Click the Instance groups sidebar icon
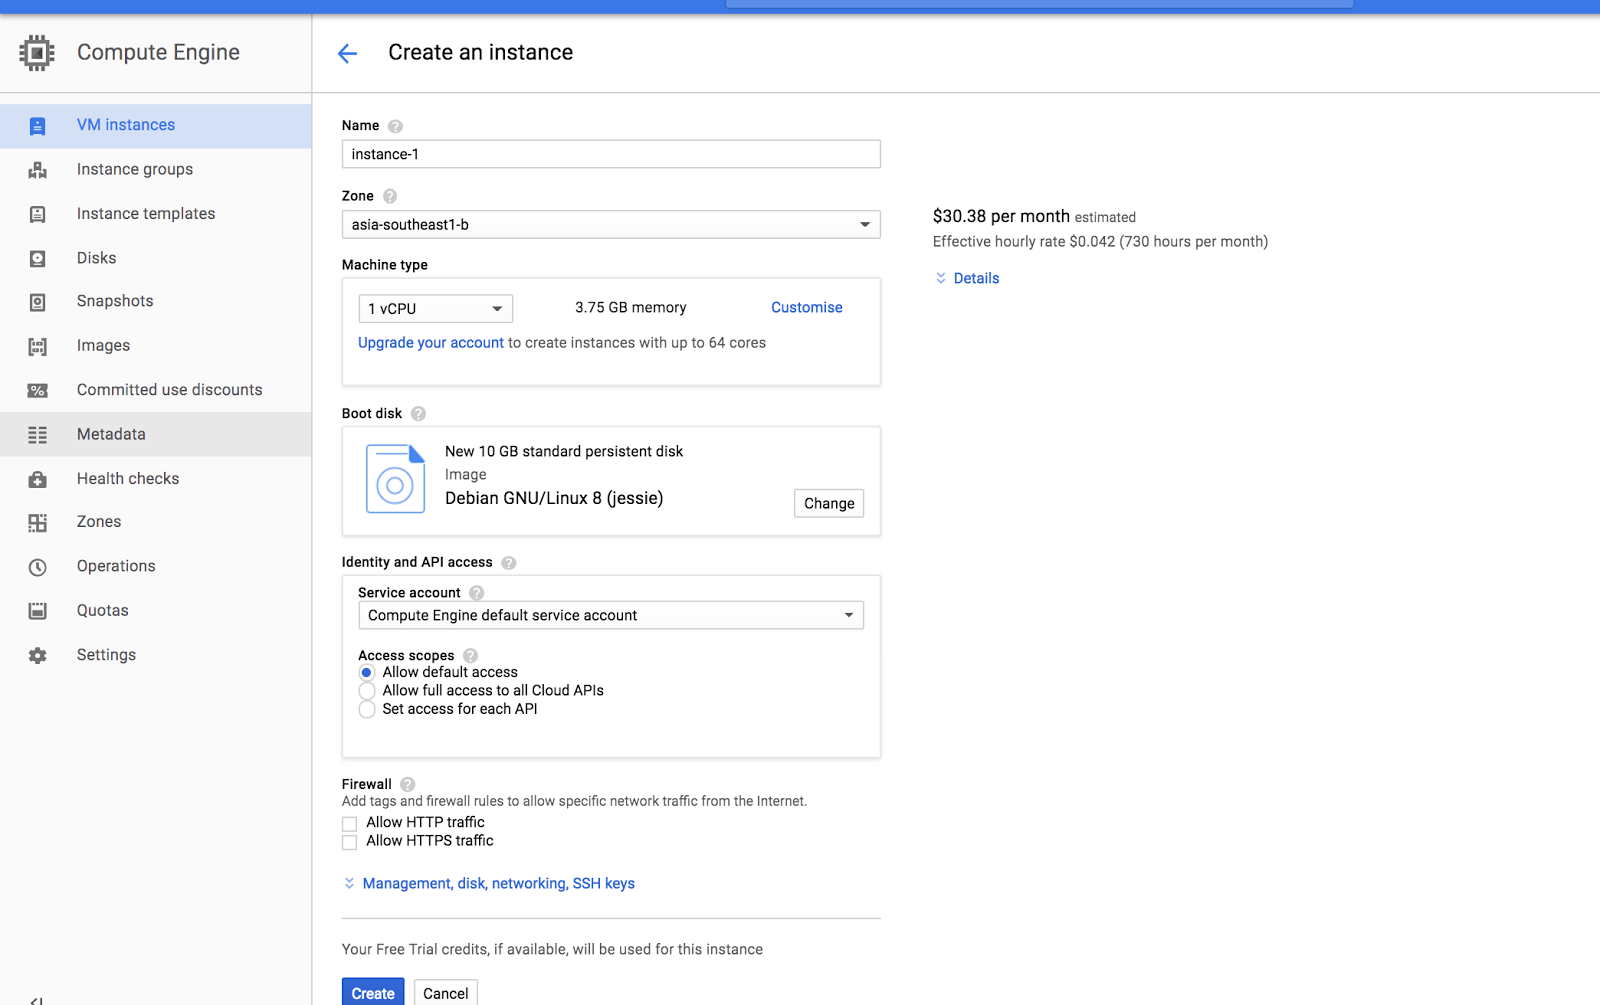The height and width of the screenshot is (1005, 1600). click(37, 170)
